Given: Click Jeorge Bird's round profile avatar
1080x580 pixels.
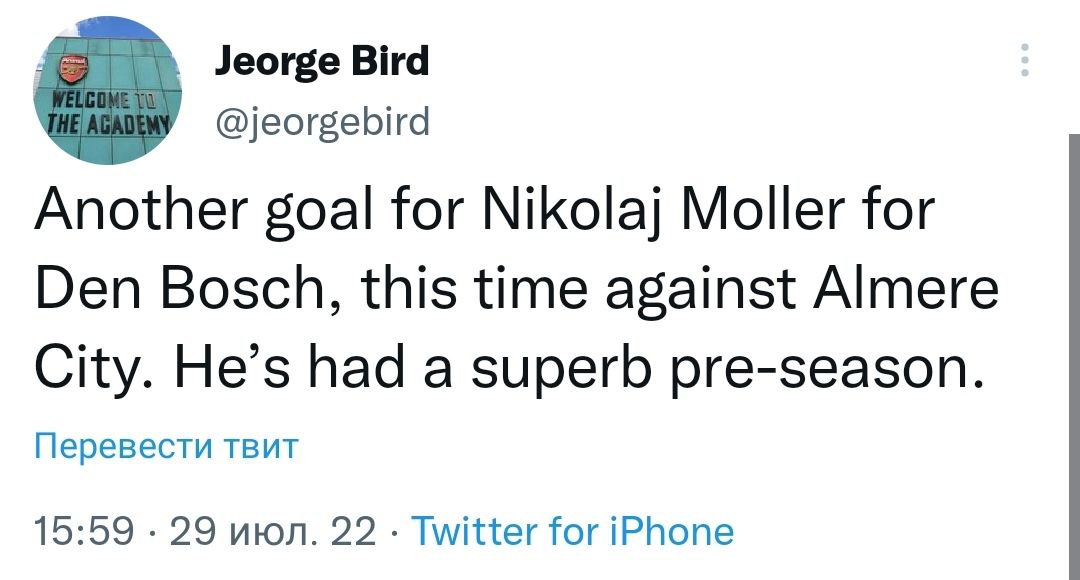Looking at the screenshot, I should [110, 90].
